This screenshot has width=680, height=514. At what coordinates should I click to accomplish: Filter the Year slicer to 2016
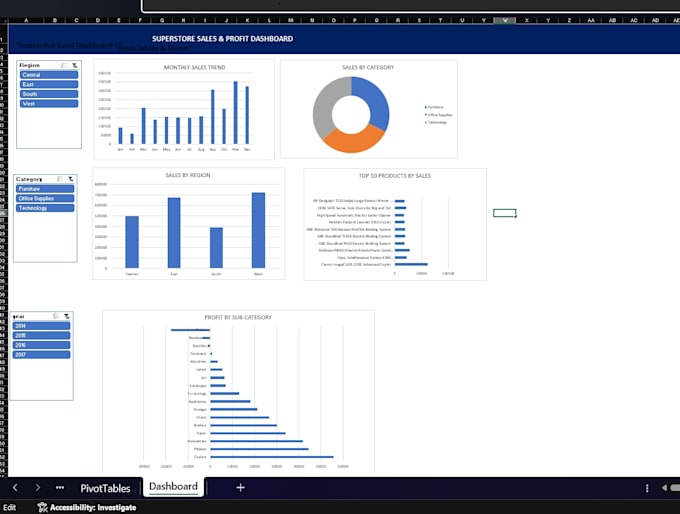pos(42,345)
